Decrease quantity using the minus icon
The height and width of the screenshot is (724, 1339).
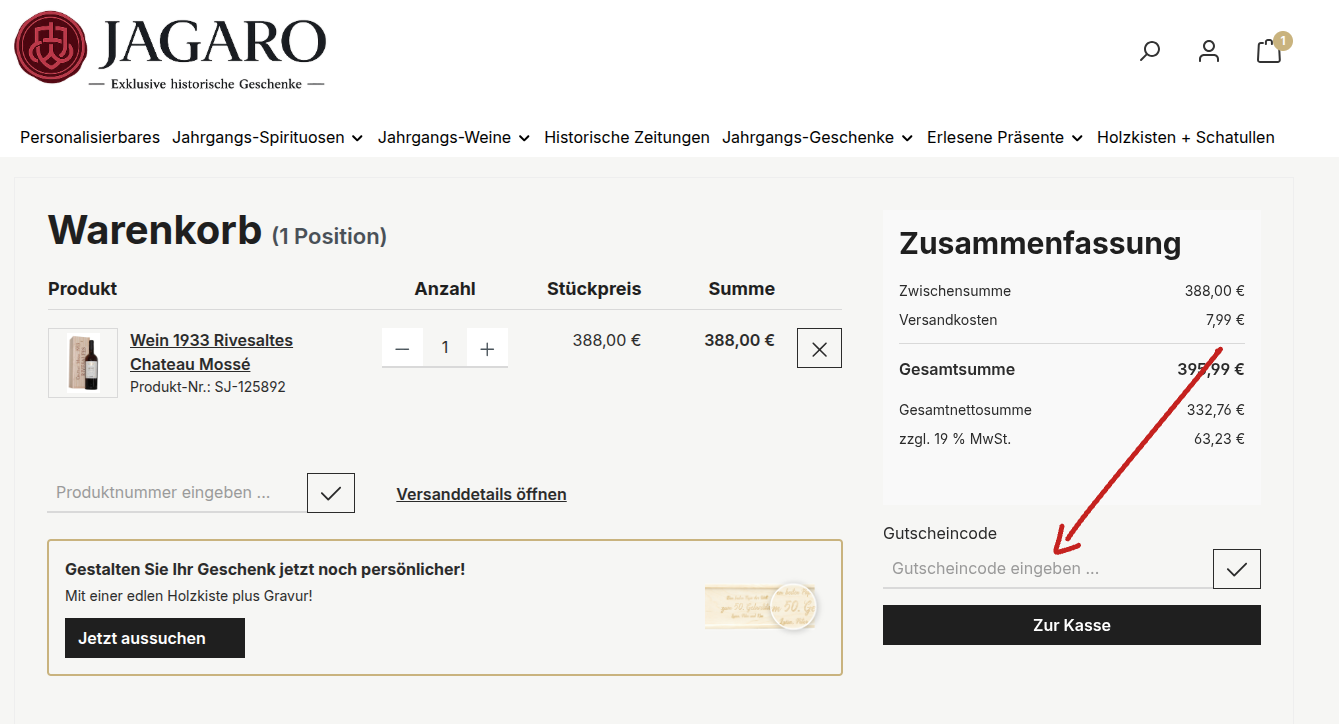[402, 347]
